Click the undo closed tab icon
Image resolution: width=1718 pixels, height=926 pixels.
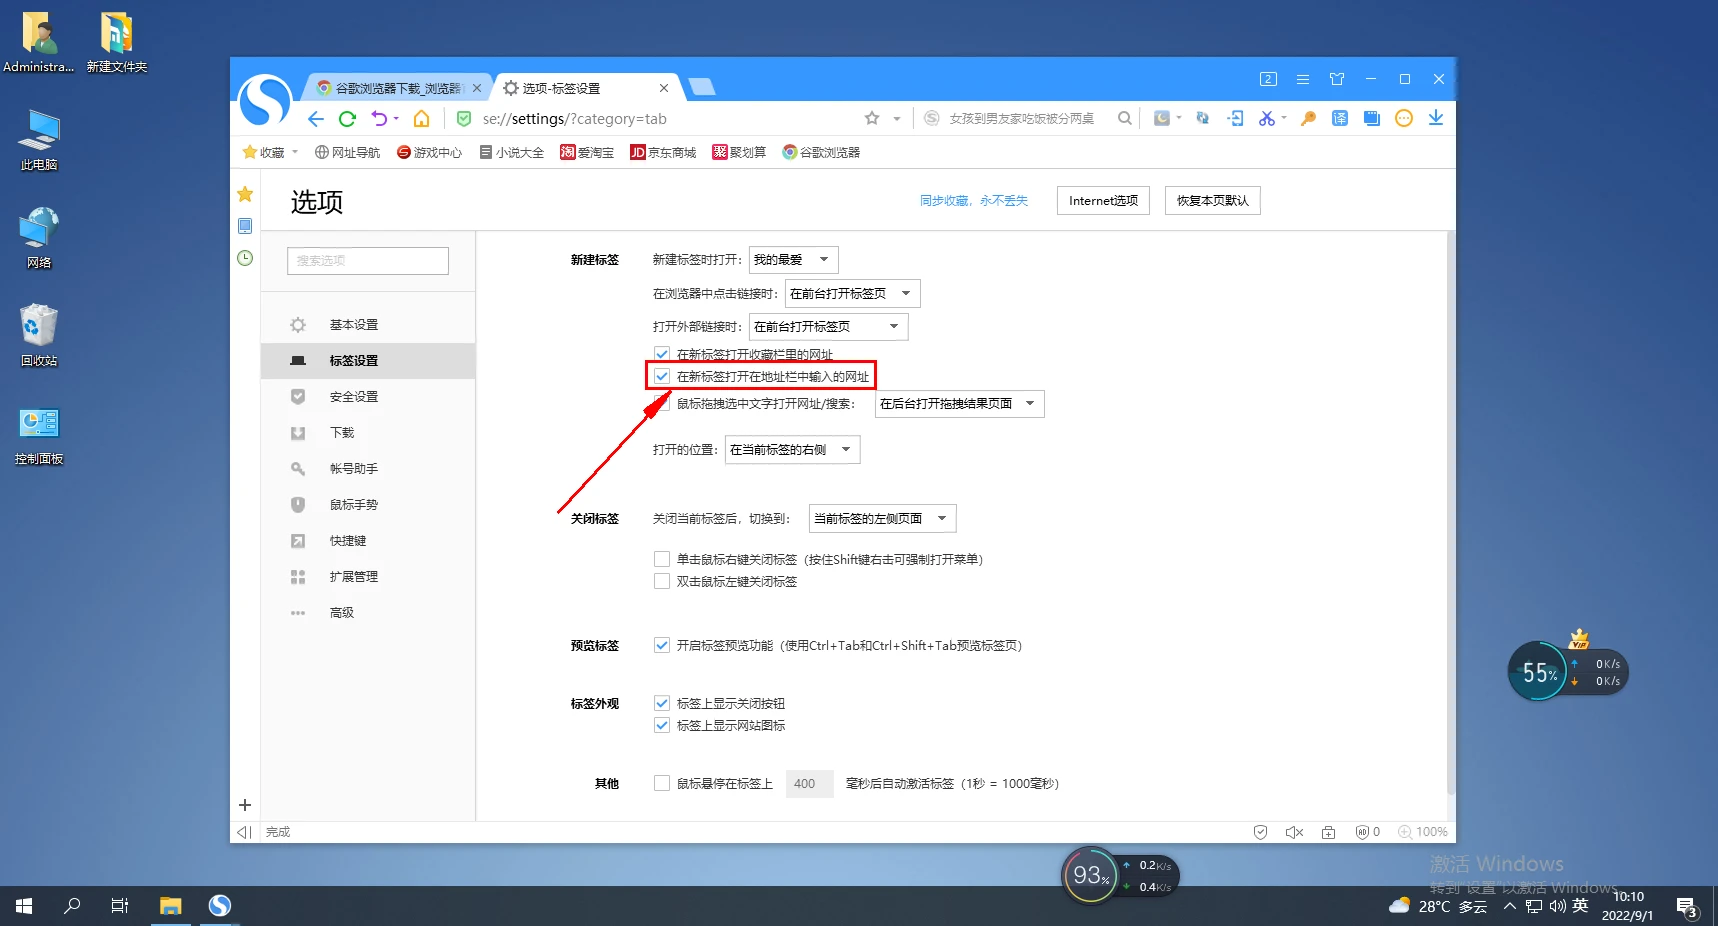click(x=379, y=119)
